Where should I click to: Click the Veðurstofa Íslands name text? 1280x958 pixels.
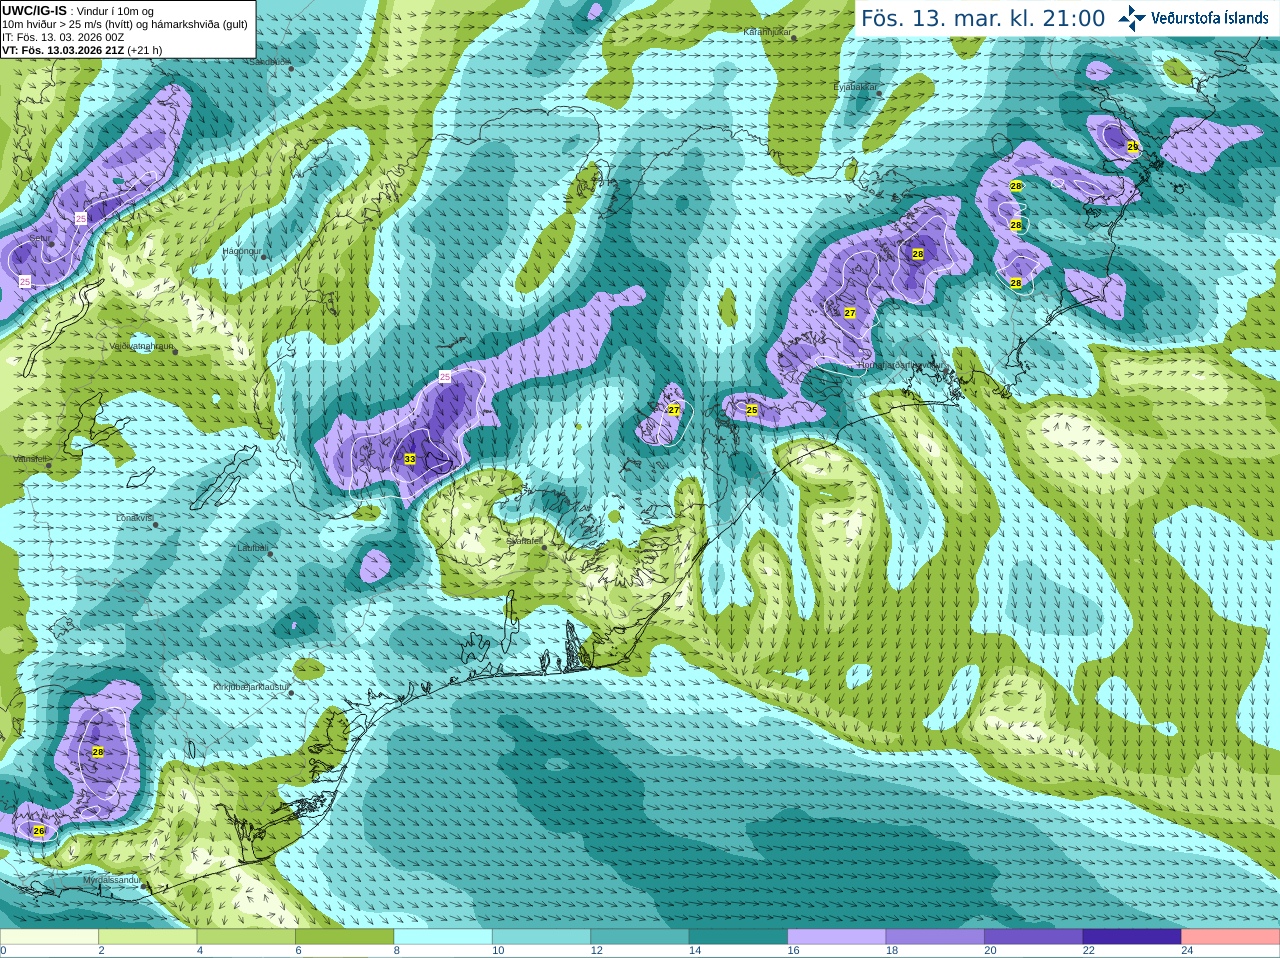[x=1209, y=18]
